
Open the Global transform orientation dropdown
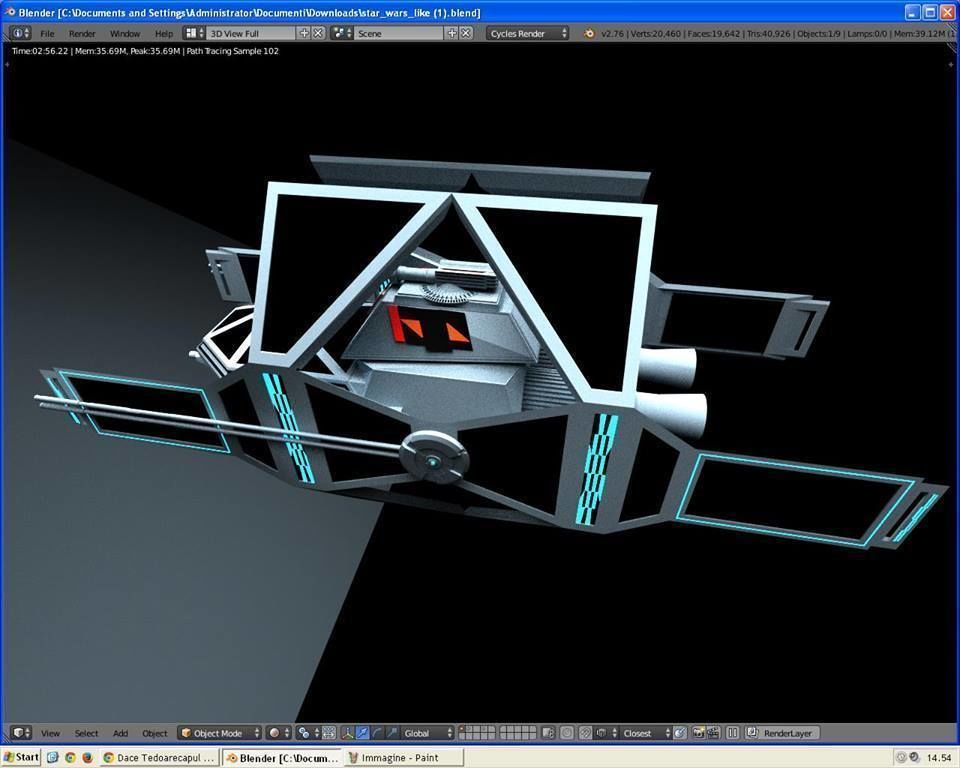(427, 732)
